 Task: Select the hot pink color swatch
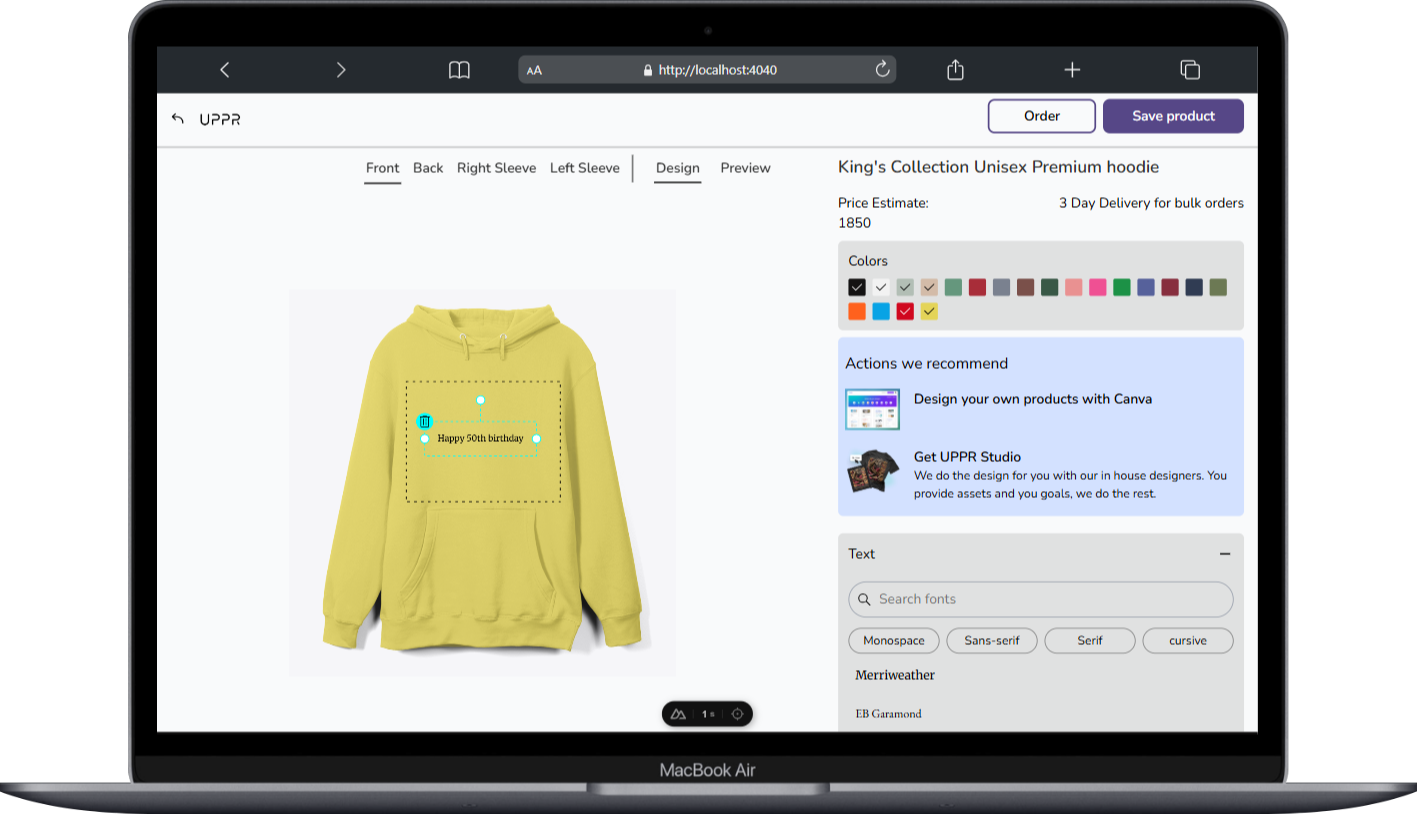click(x=1097, y=287)
